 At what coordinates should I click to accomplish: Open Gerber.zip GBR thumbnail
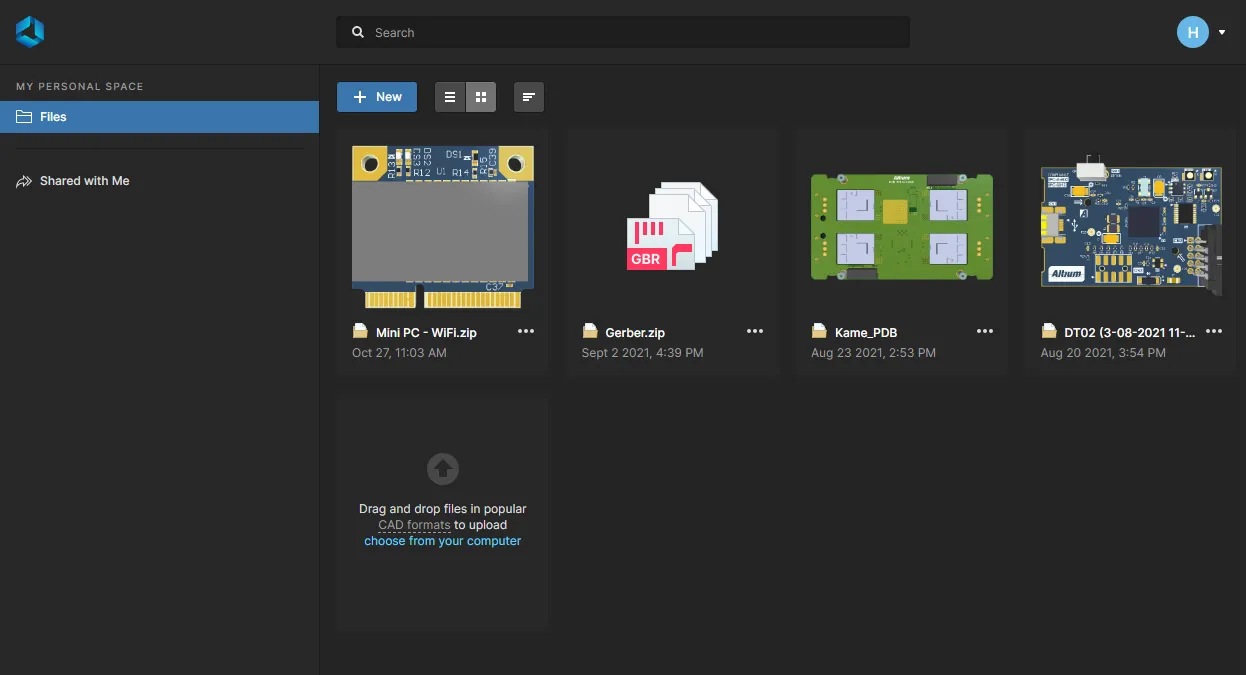(672, 227)
